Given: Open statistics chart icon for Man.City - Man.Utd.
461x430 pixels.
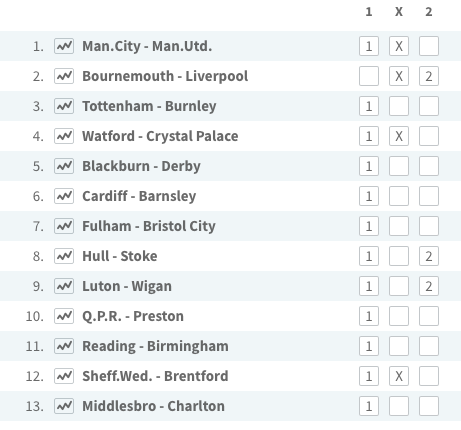Looking at the screenshot, I should coord(64,46).
